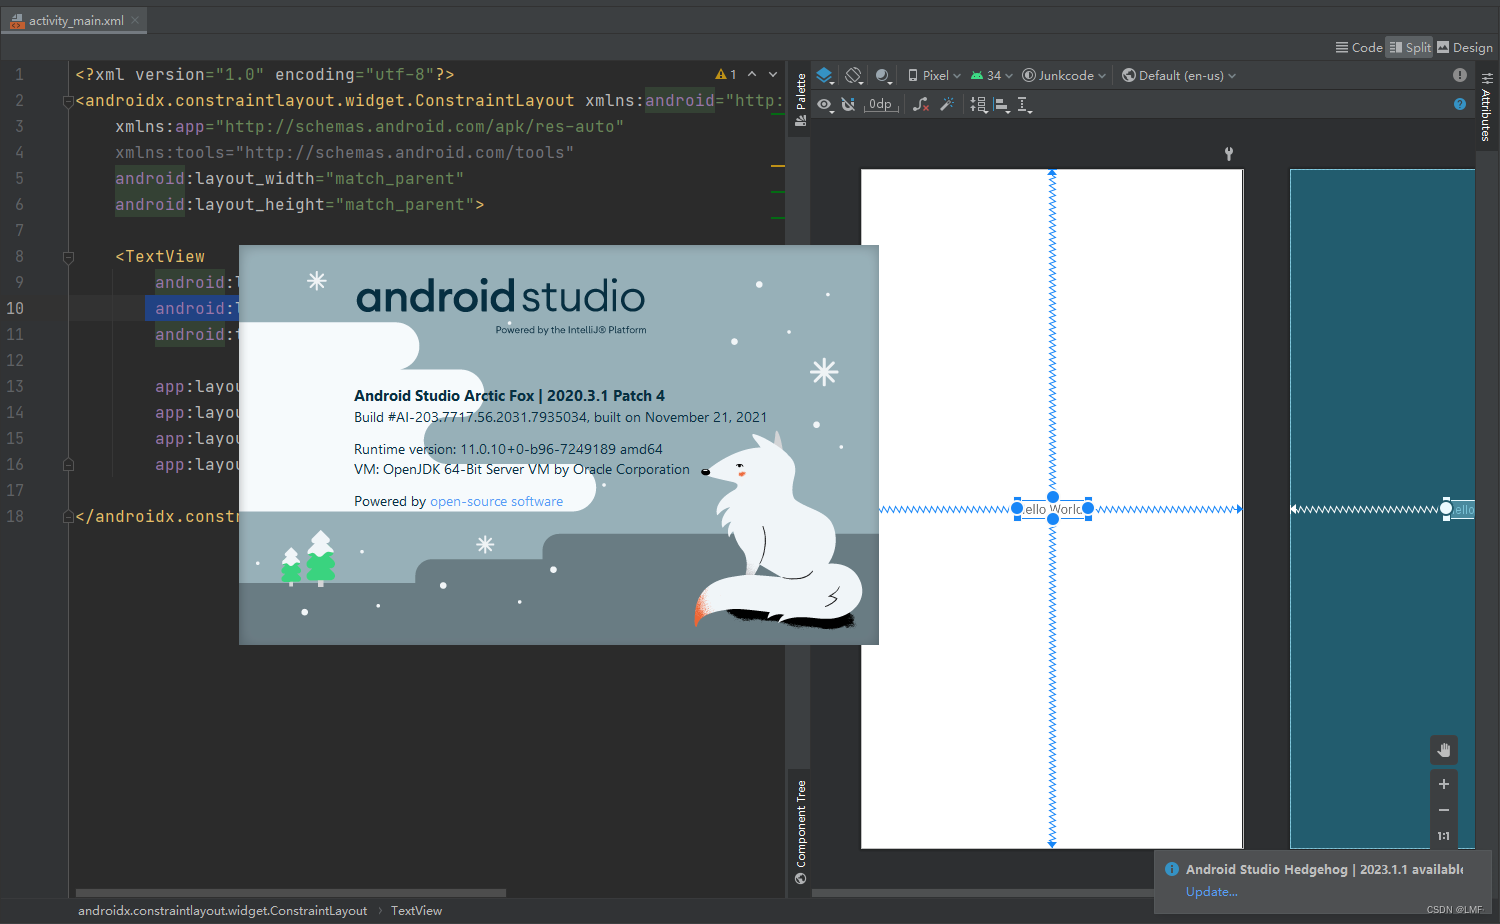Toggle the autoconnect magnet icon

point(848,104)
